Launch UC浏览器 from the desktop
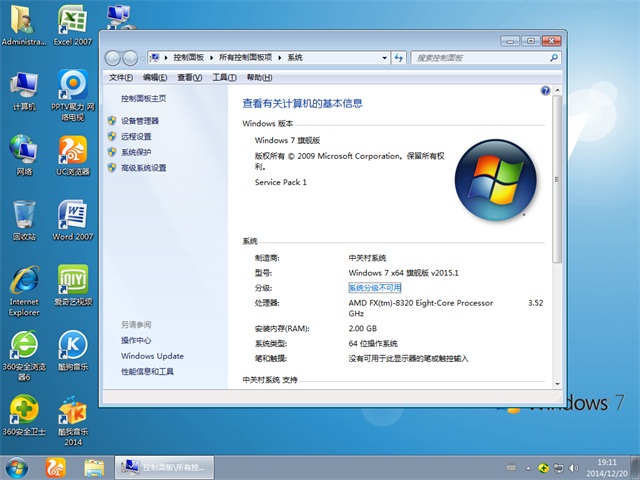The height and width of the screenshot is (480, 640). tap(73, 155)
